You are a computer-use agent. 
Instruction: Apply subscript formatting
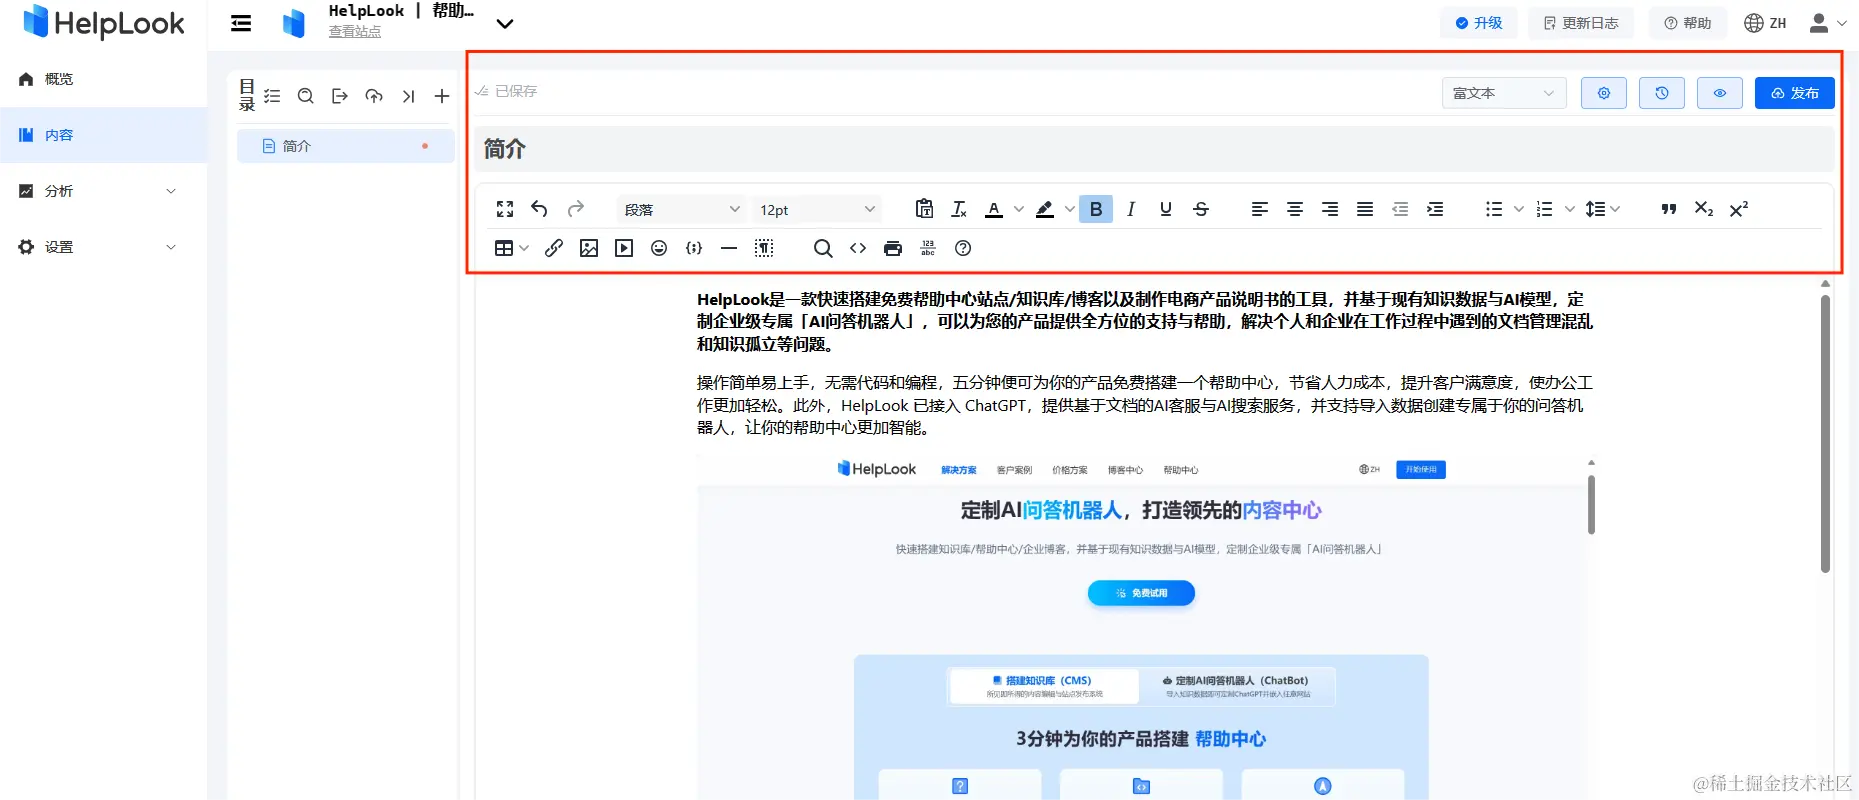point(1704,209)
